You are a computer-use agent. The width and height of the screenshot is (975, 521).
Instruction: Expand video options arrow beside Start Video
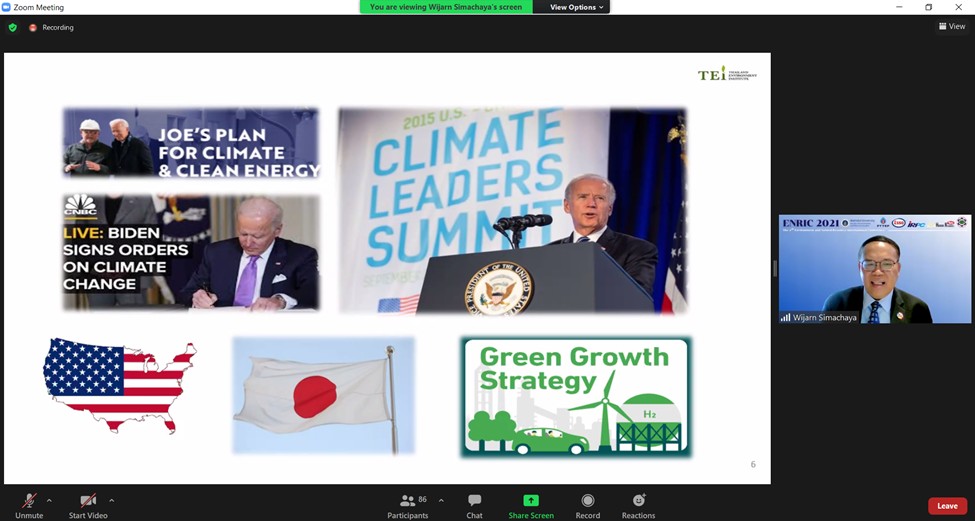[x=112, y=500]
